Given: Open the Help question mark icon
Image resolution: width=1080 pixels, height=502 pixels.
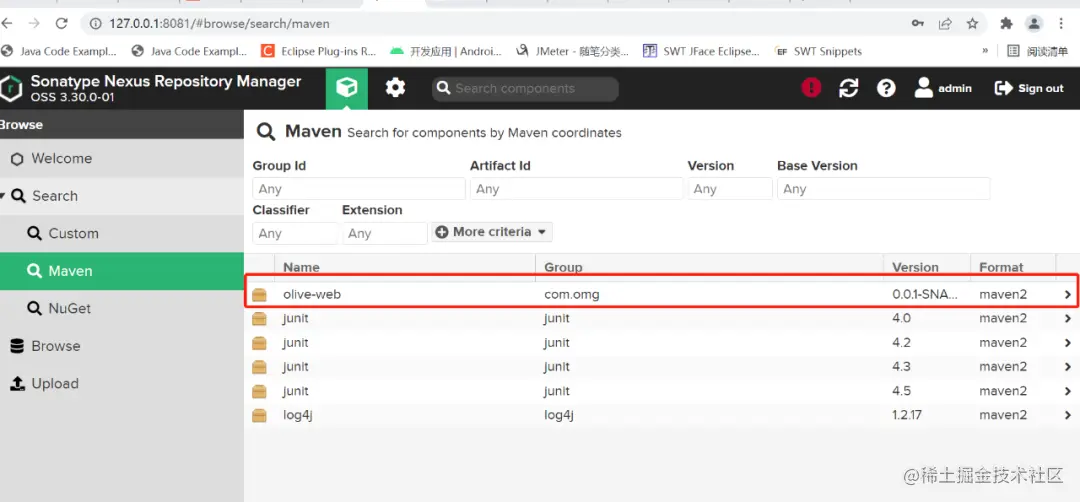Looking at the screenshot, I should pyautogui.click(x=886, y=88).
